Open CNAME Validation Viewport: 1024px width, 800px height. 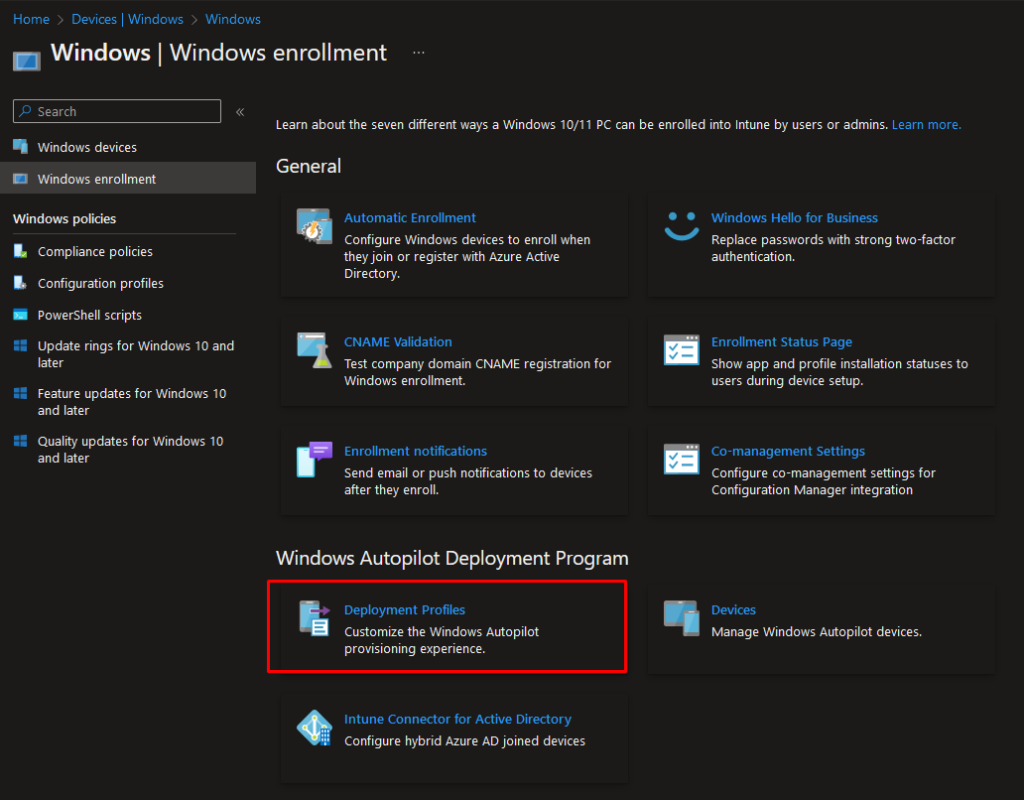(398, 342)
